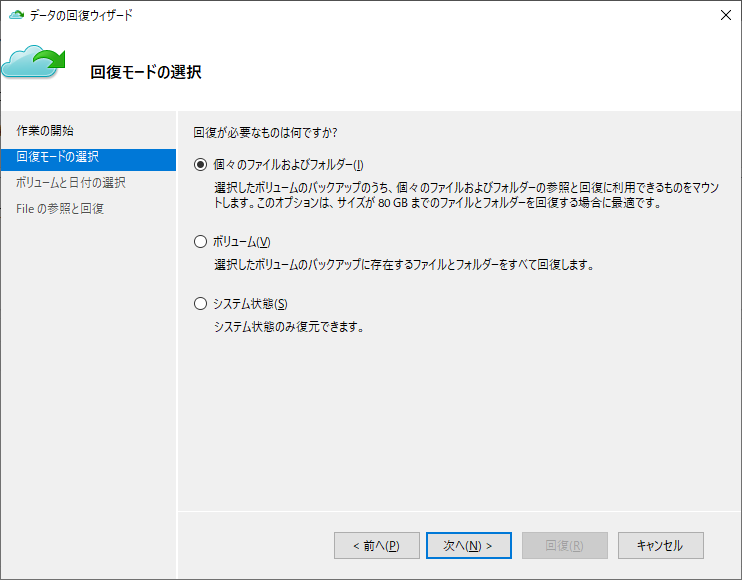Click the キャンセル button
This screenshot has height=580, width=742.
tap(661, 545)
